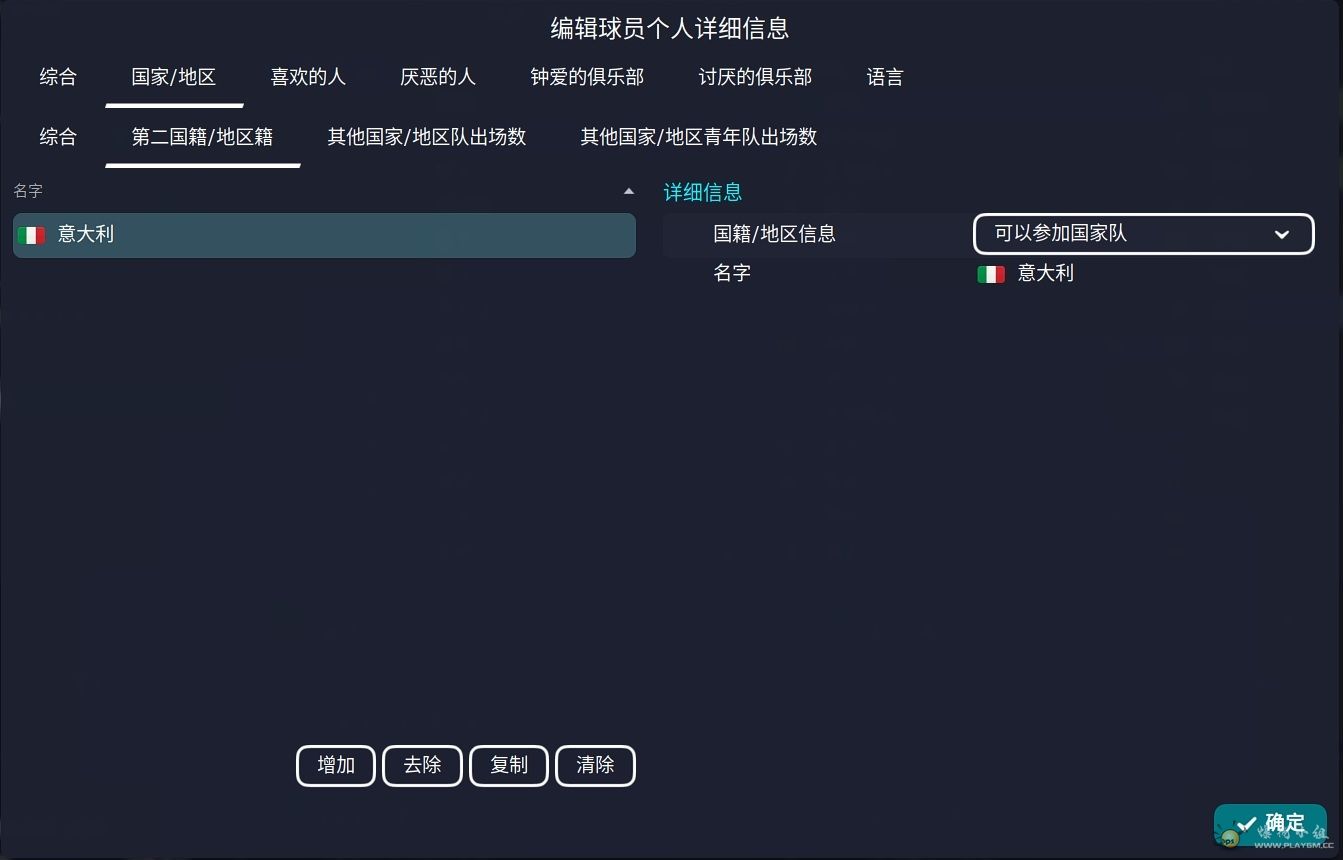Open the 其他国家/地区队出场数 sub-tab
This screenshot has width=1343, height=860.
pyautogui.click(x=427, y=137)
